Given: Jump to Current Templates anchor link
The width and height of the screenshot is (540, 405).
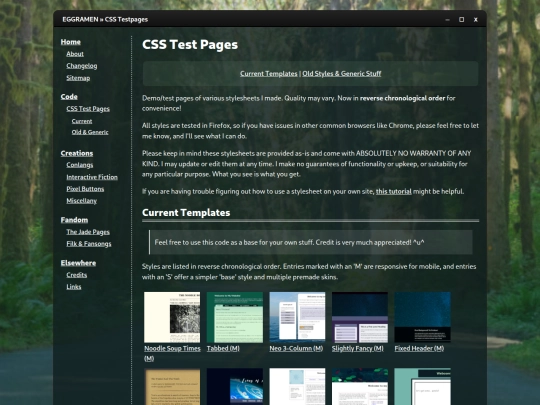Looking at the screenshot, I should 269,74.
